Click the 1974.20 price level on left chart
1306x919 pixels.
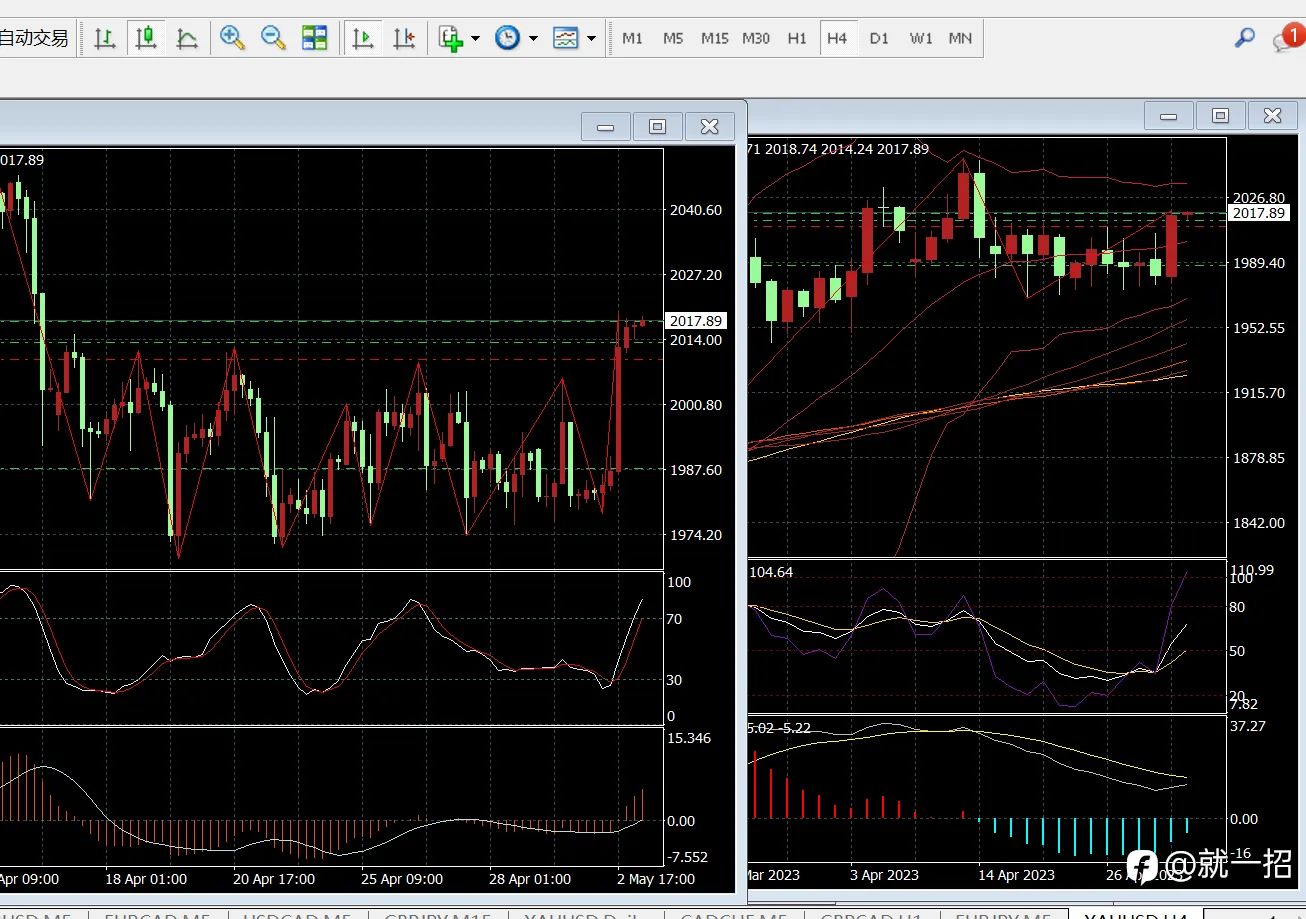(696, 535)
